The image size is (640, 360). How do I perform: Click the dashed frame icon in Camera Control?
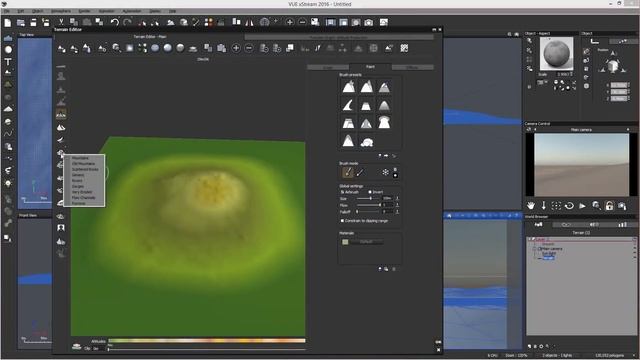[556, 206]
